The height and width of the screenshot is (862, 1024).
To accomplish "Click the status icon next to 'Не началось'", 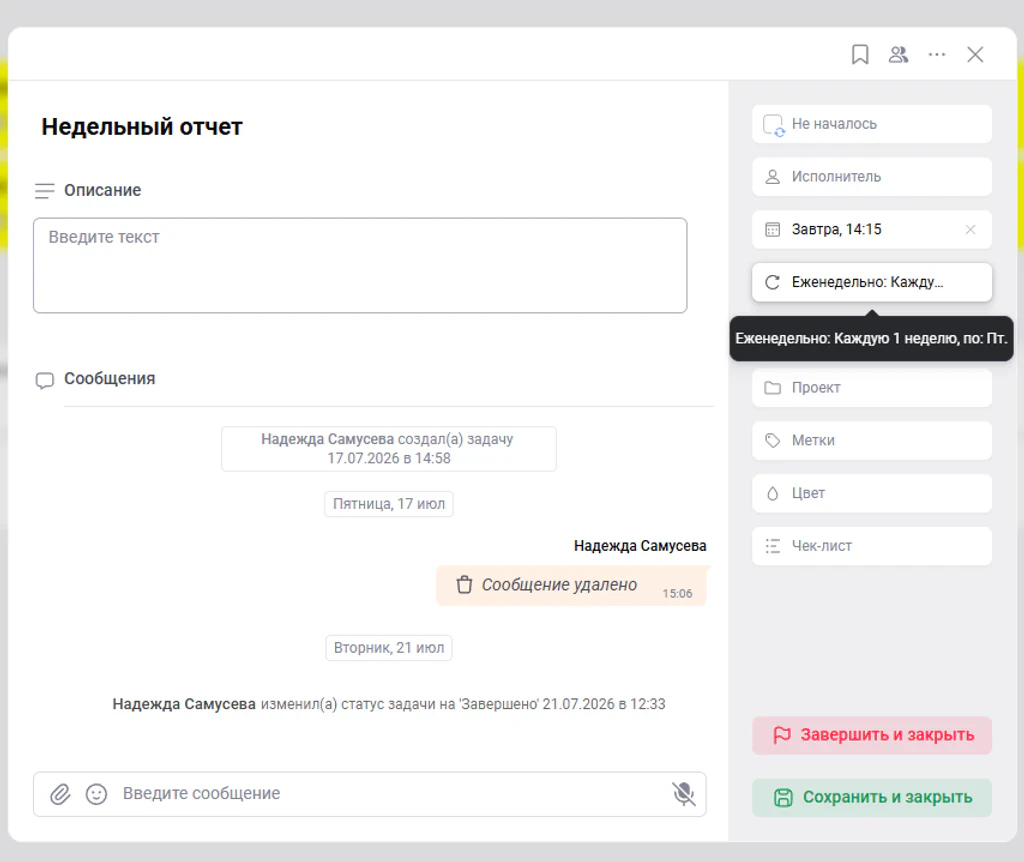I will (774, 125).
